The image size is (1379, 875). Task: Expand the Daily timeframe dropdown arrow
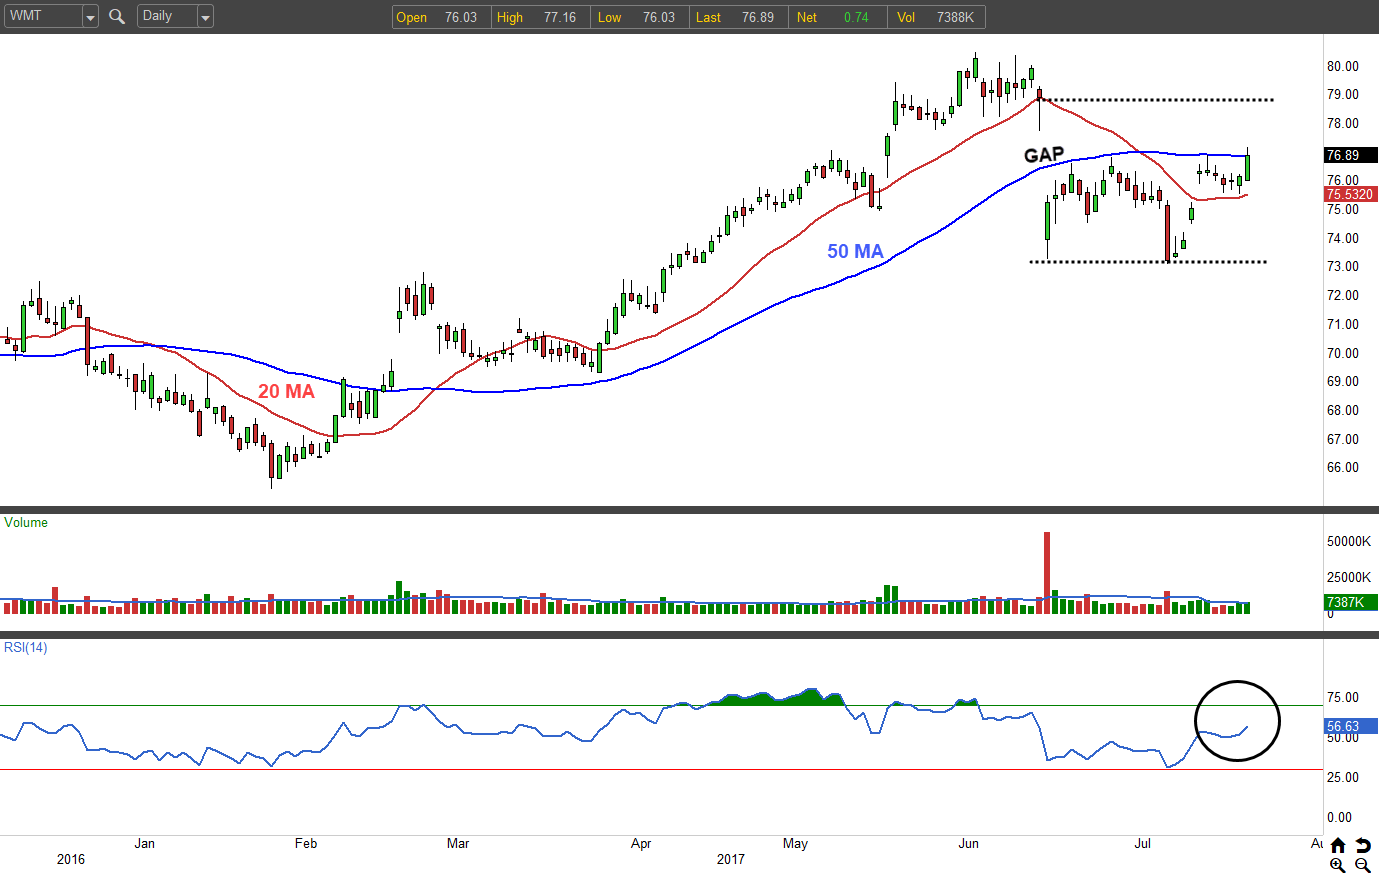pyautogui.click(x=205, y=17)
